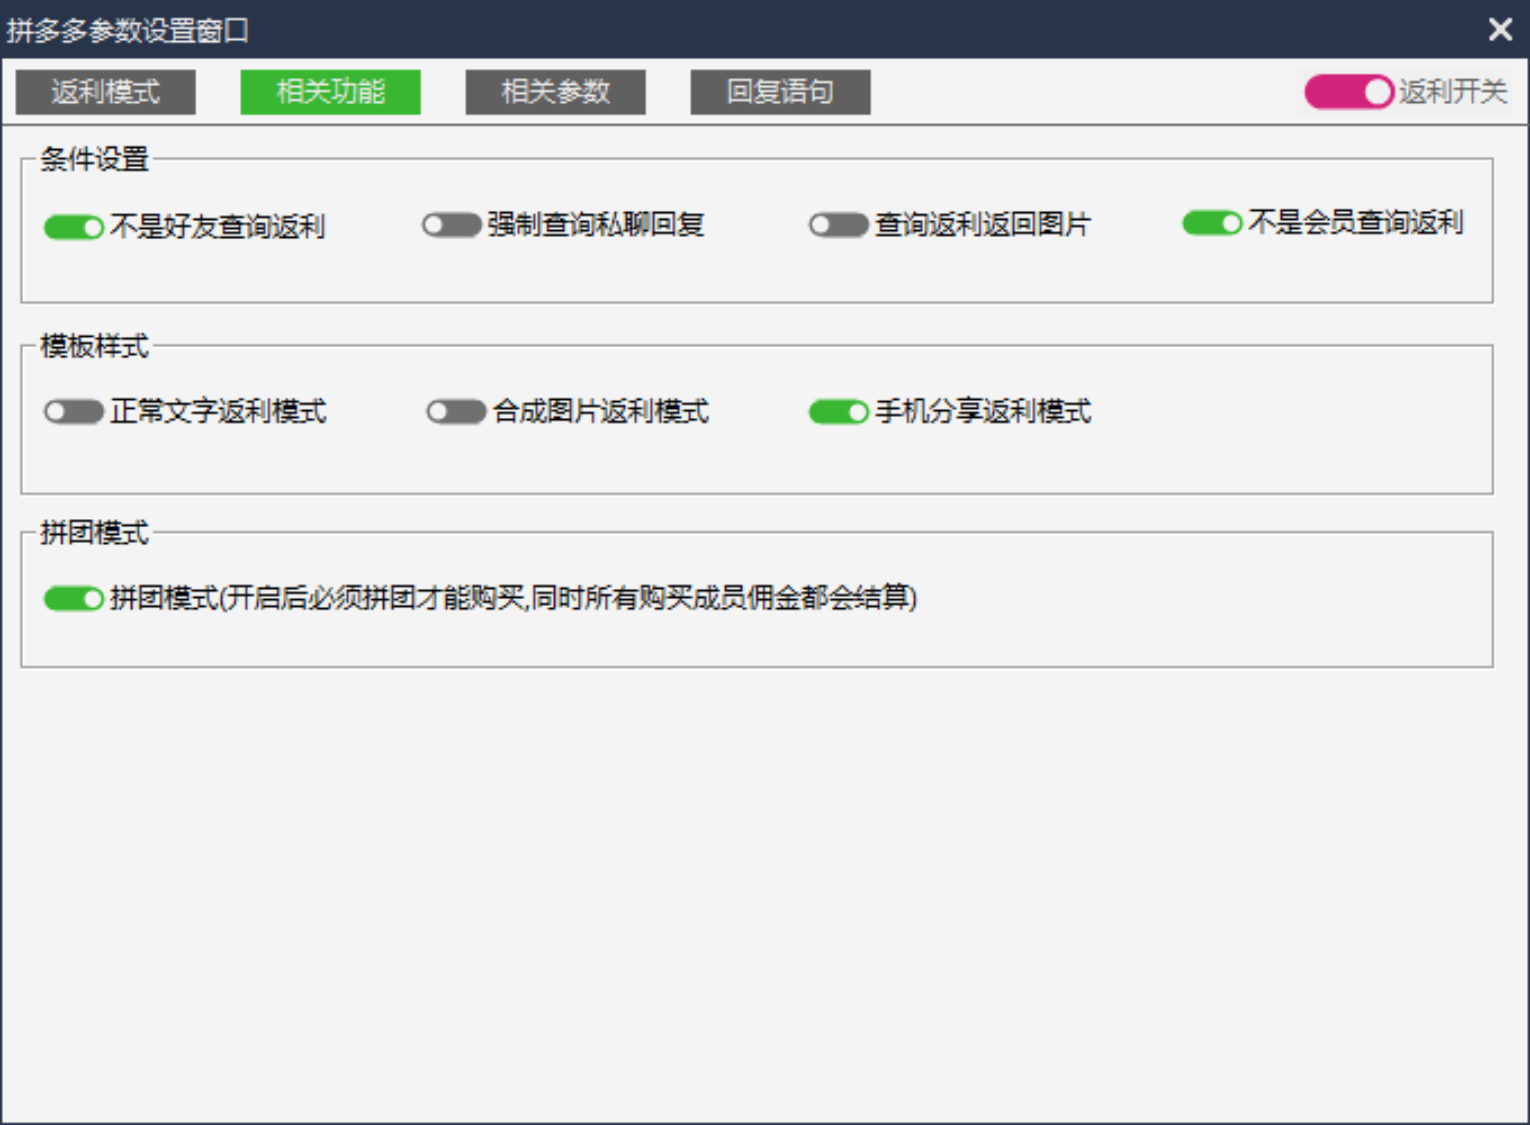Viewport: 1530px width, 1125px height.
Task: Go to the 回复语句 tab
Action: click(x=780, y=92)
